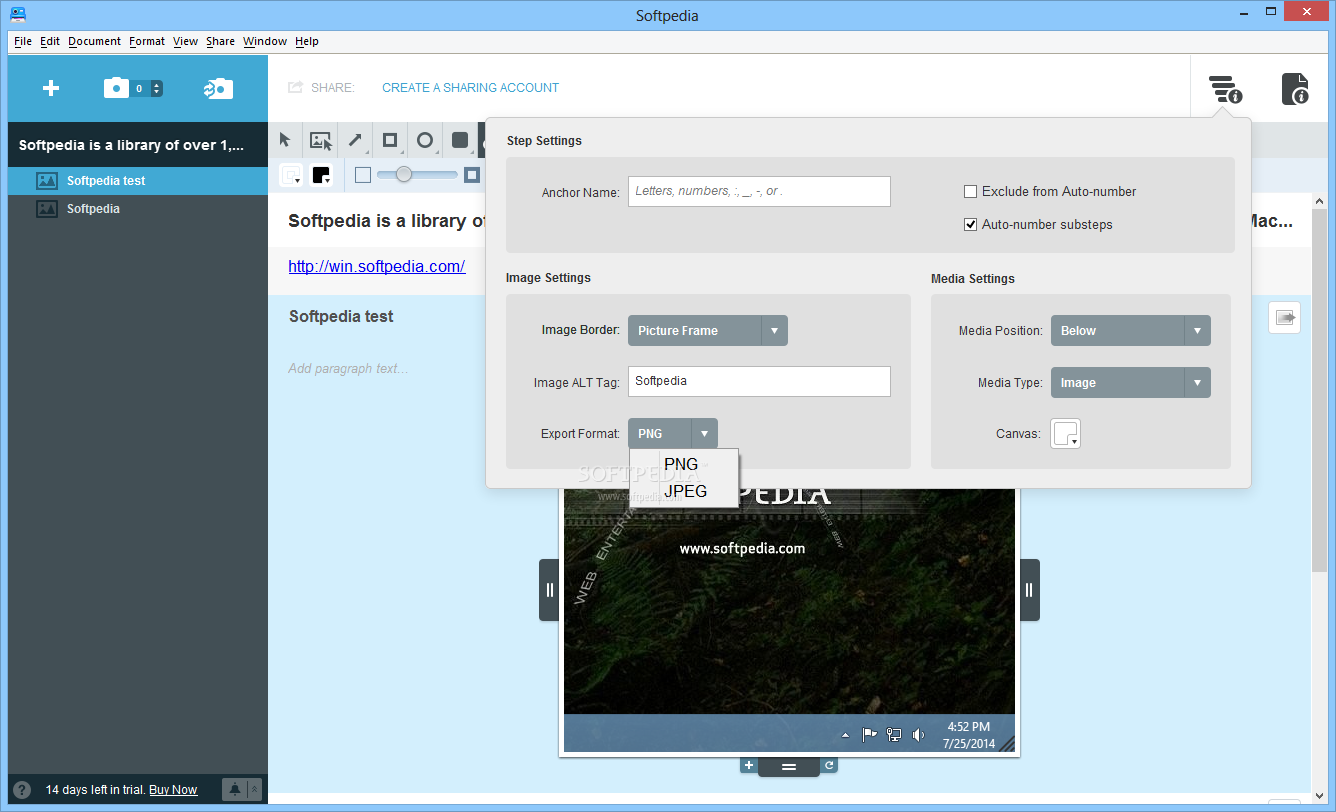This screenshot has height=812, width=1336.
Task: Open the document inspector icon
Action: pos(1296,89)
